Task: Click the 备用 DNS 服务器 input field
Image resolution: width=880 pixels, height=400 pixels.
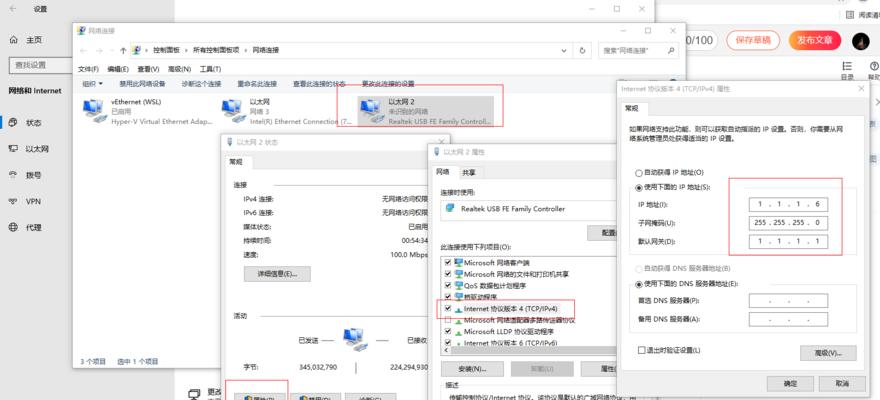Action: [x=788, y=319]
